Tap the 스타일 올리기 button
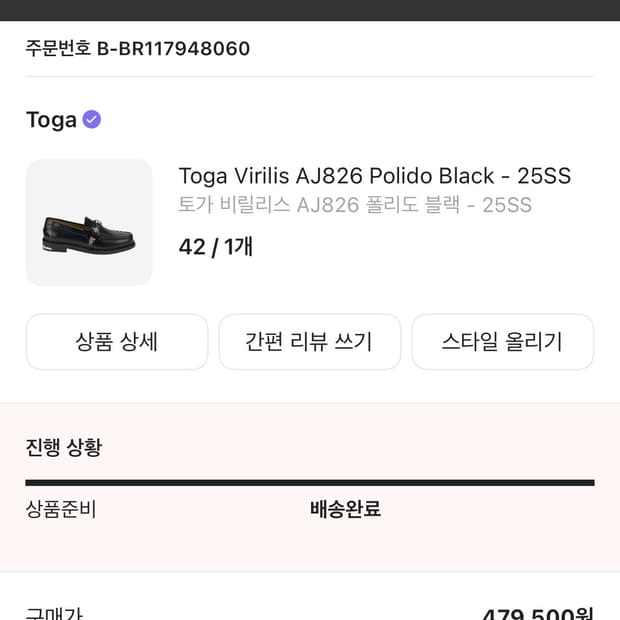620x620 pixels. 502,342
